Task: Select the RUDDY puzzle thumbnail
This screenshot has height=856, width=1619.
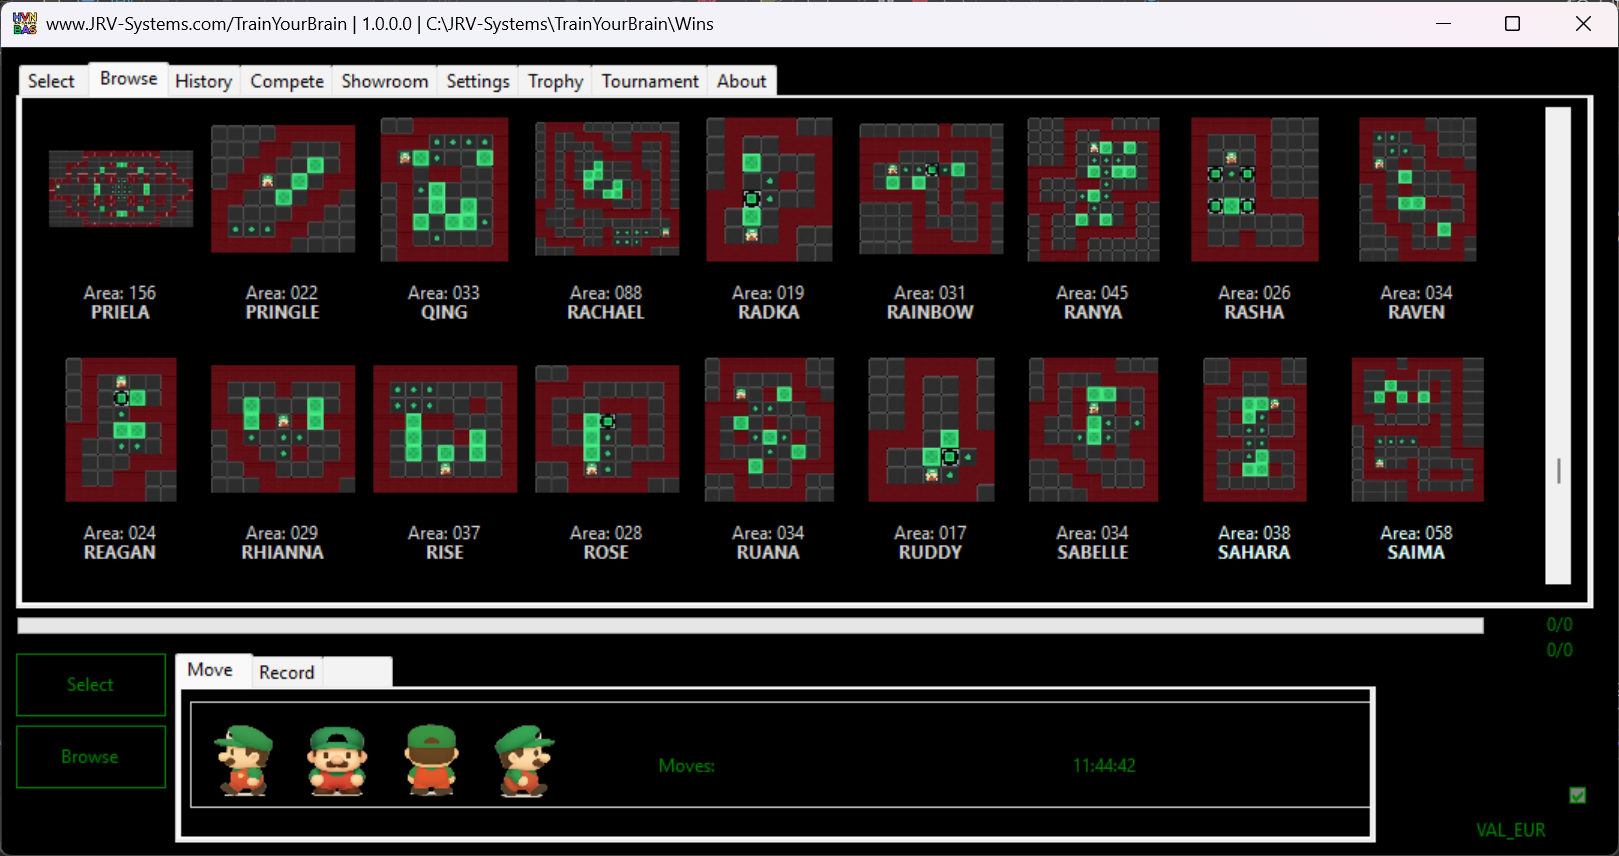Action: click(931, 429)
